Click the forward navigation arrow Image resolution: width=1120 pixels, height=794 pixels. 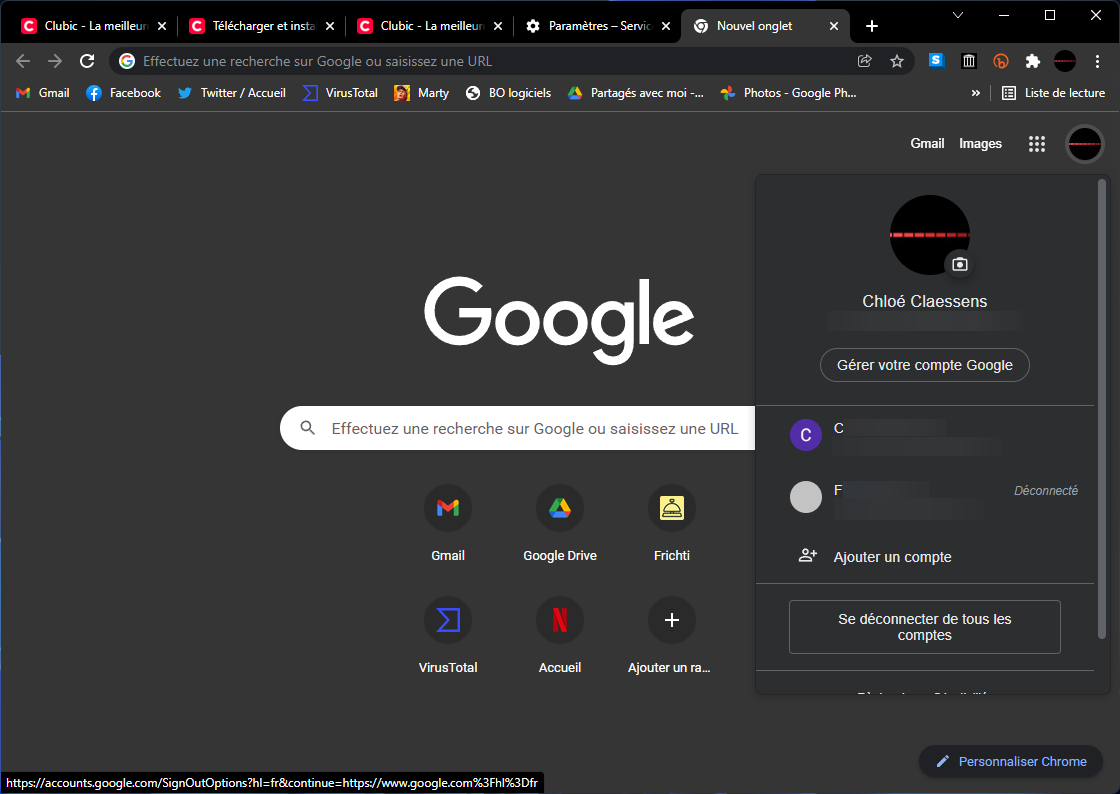coord(55,61)
